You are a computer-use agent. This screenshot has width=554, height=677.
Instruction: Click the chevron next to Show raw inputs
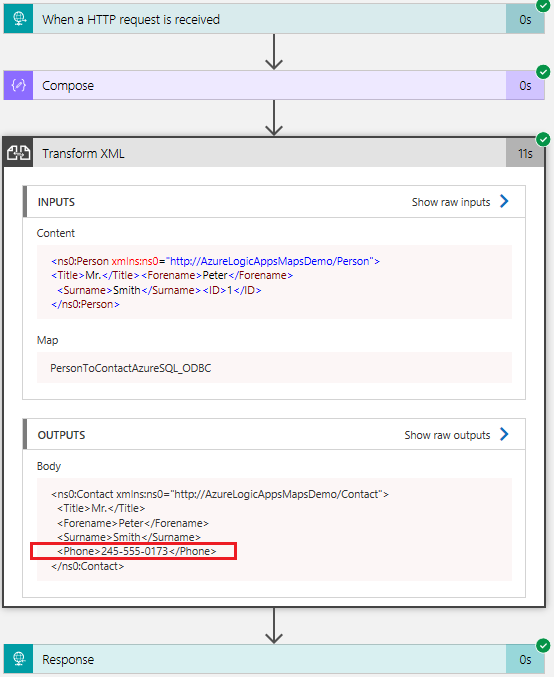coord(504,201)
